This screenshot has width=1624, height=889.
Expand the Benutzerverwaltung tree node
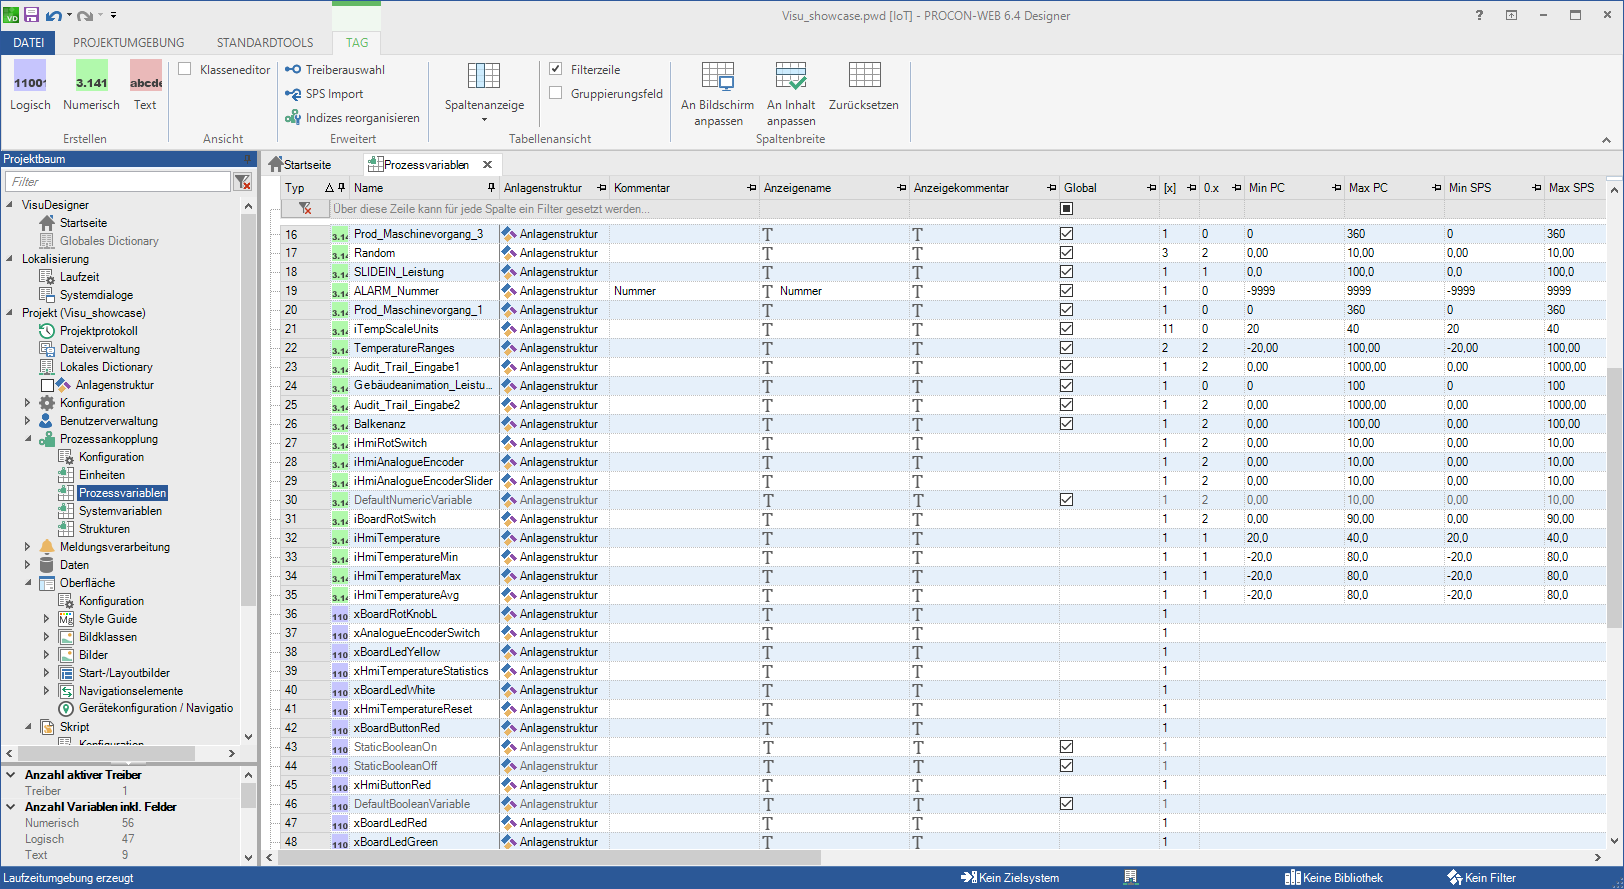coord(28,421)
